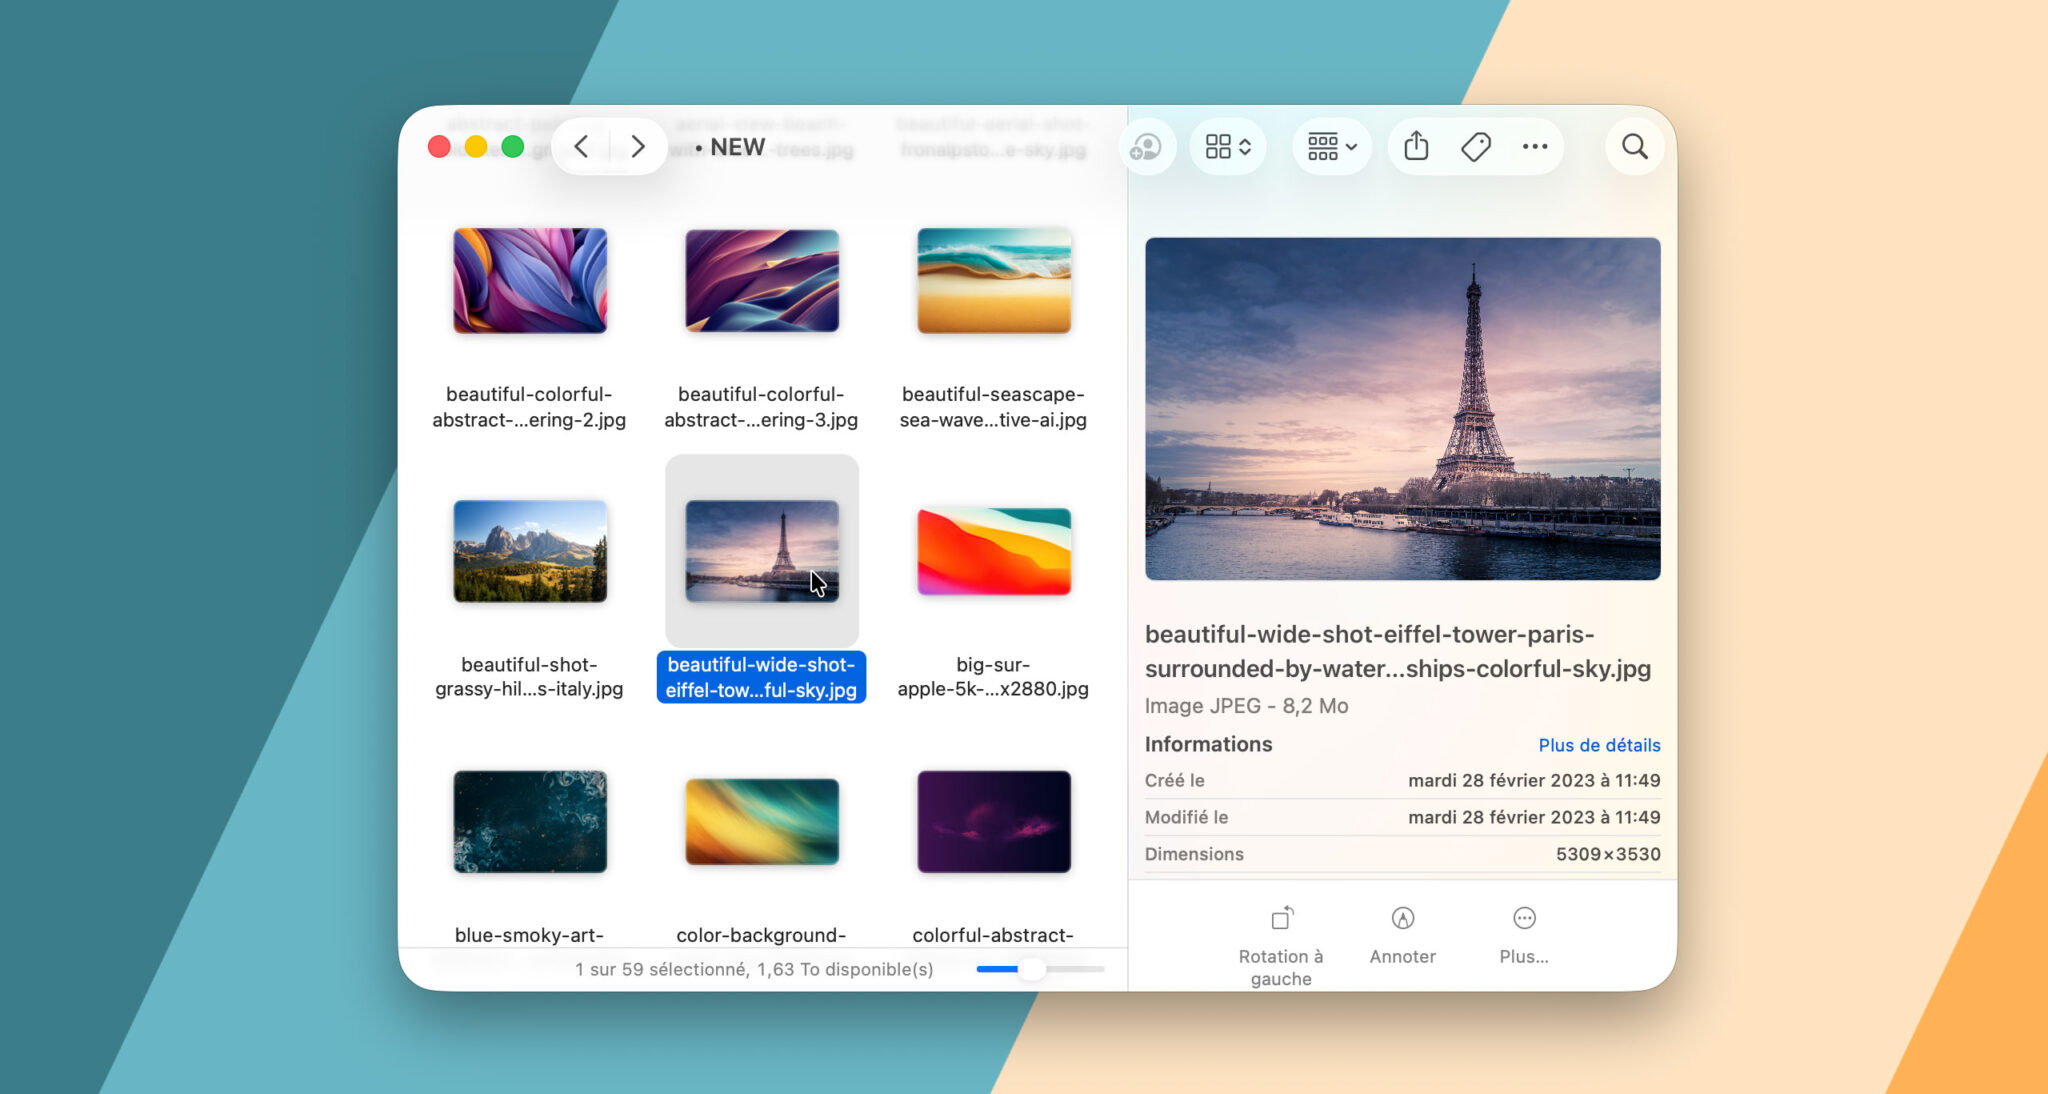Select the grassy hills Italy thumbnail
The image size is (2048, 1094).
tap(530, 551)
